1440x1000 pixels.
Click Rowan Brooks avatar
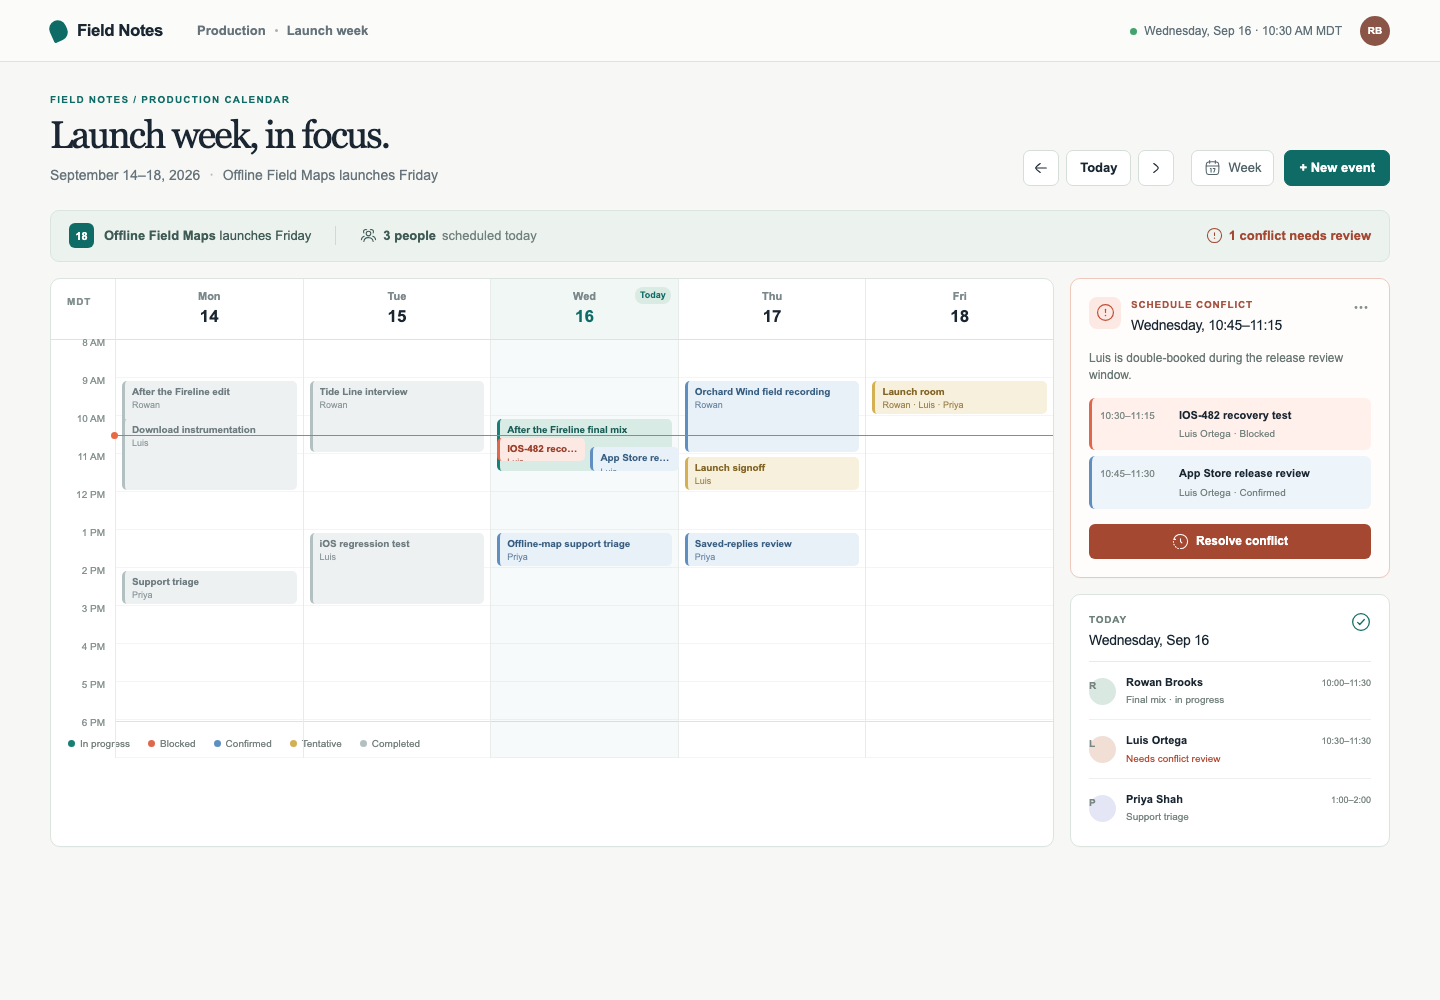click(x=1102, y=691)
